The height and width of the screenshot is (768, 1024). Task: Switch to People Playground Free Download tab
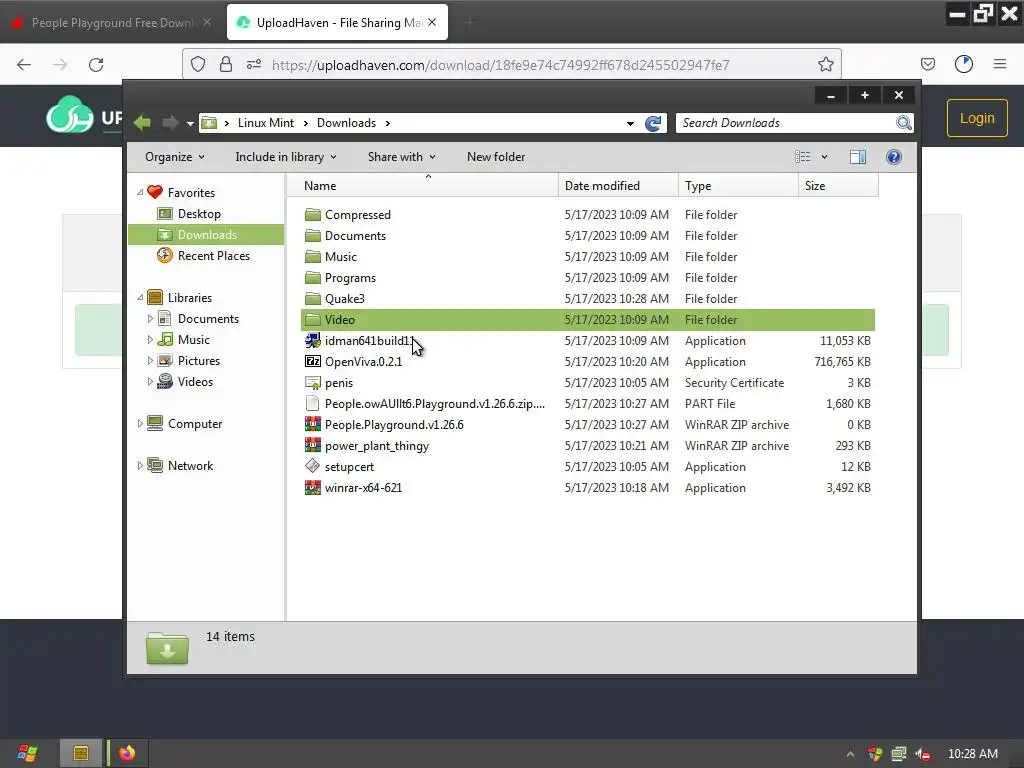point(112,22)
